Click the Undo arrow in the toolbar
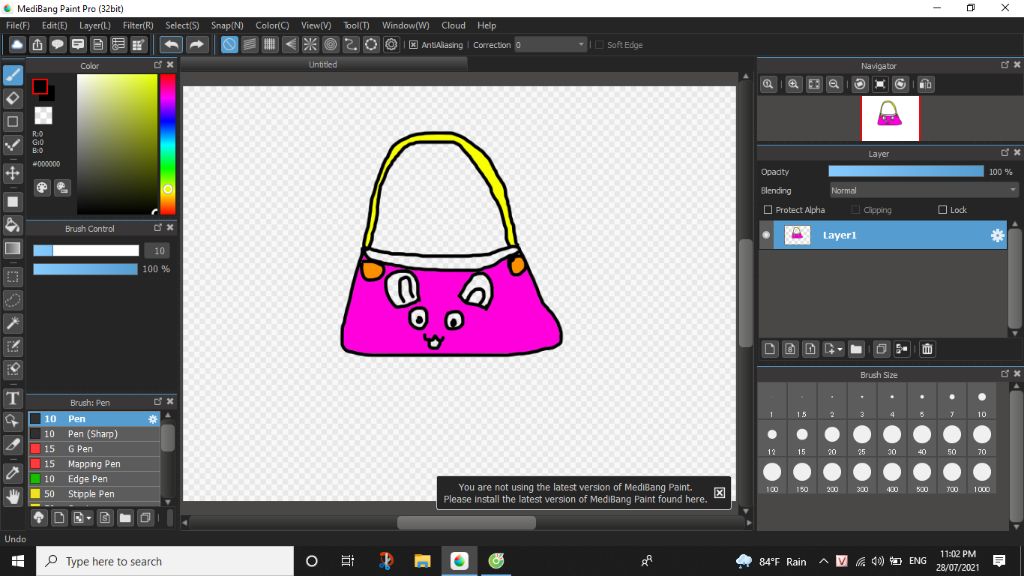 (x=171, y=44)
